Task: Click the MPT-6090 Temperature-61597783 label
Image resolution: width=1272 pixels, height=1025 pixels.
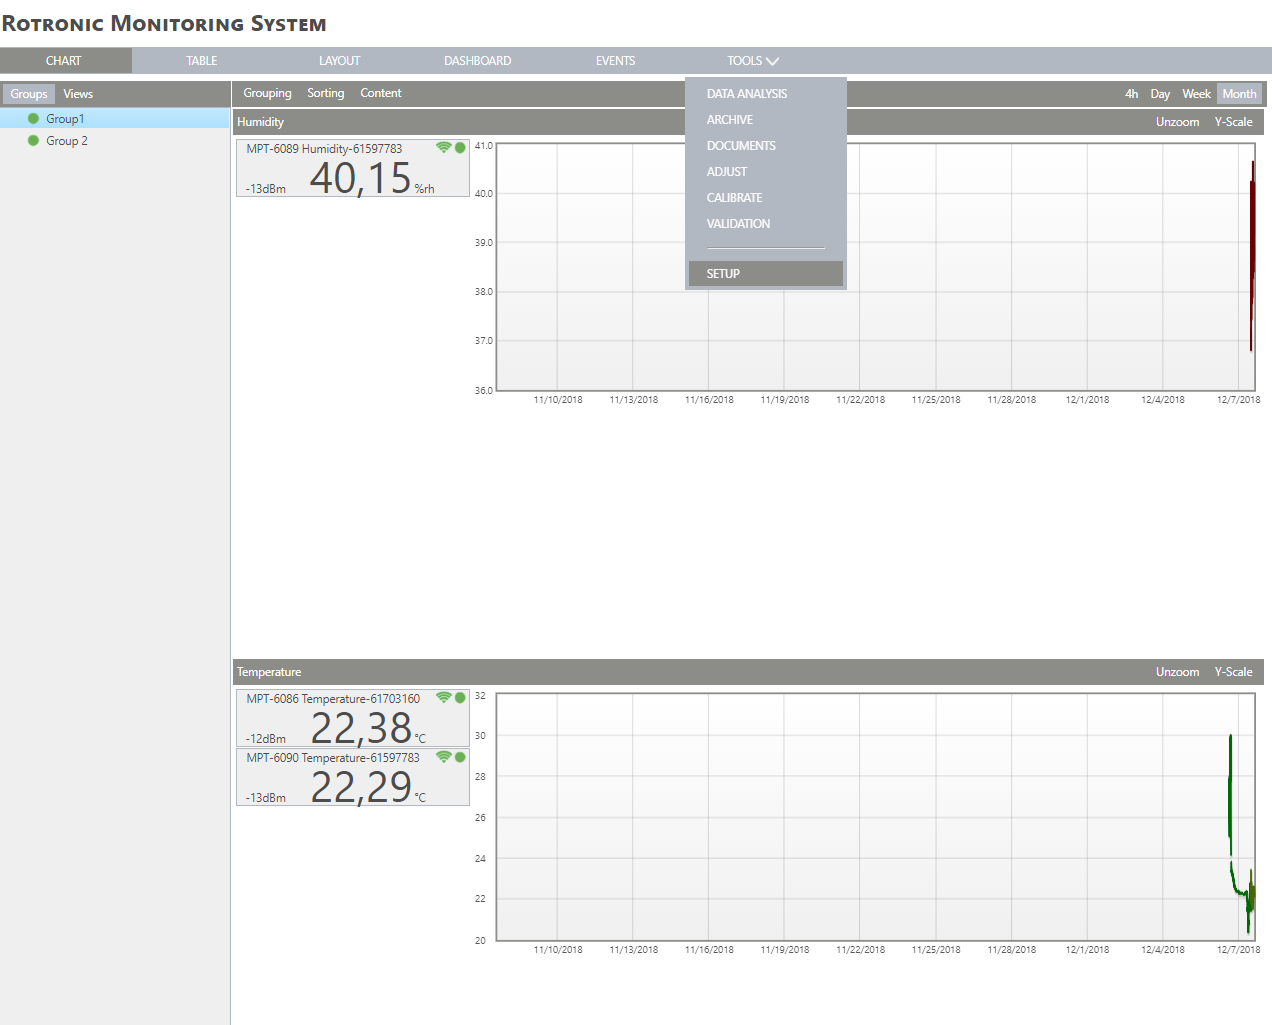Action: (x=333, y=758)
